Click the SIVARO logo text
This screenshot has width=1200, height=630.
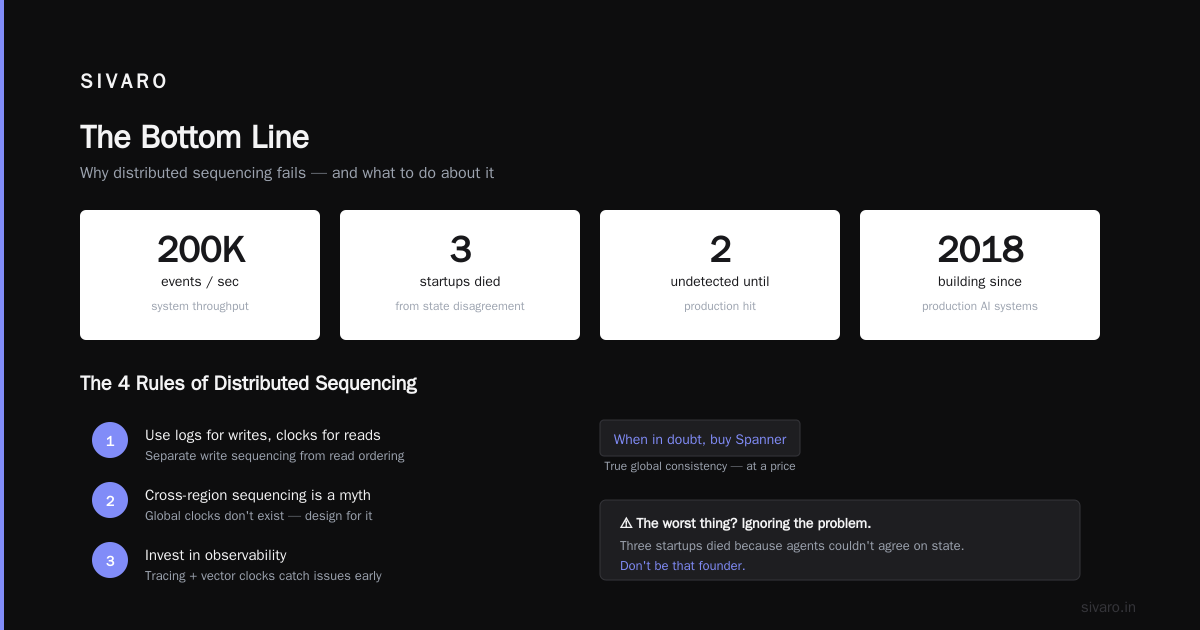(x=124, y=82)
